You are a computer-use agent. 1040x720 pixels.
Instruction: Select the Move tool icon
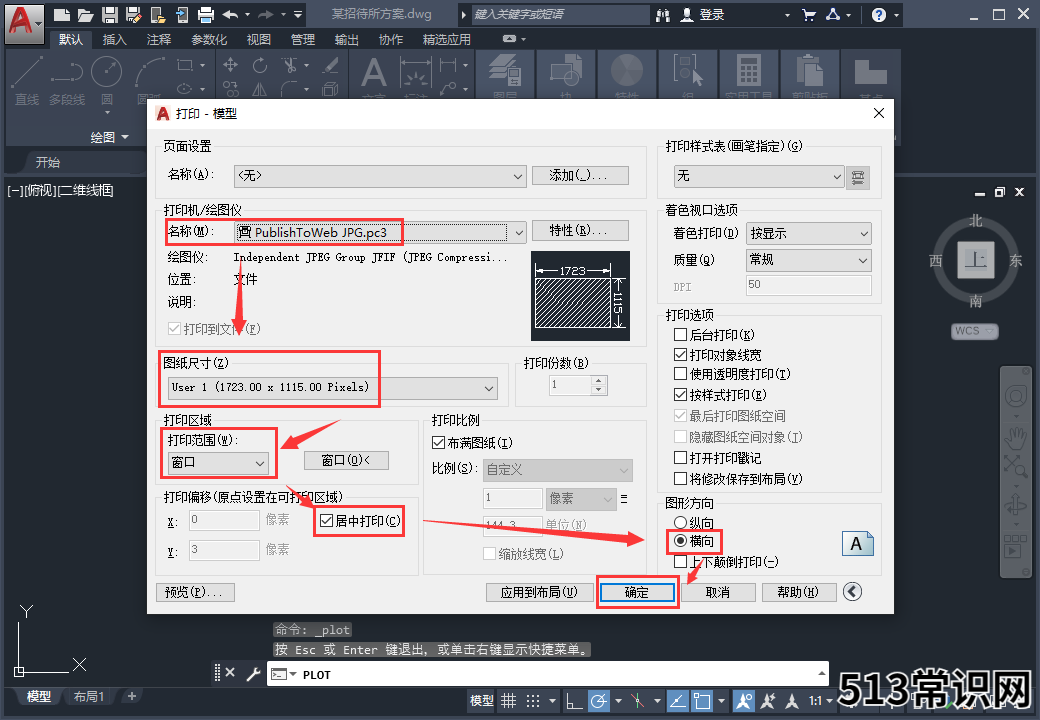pyautogui.click(x=230, y=64)
